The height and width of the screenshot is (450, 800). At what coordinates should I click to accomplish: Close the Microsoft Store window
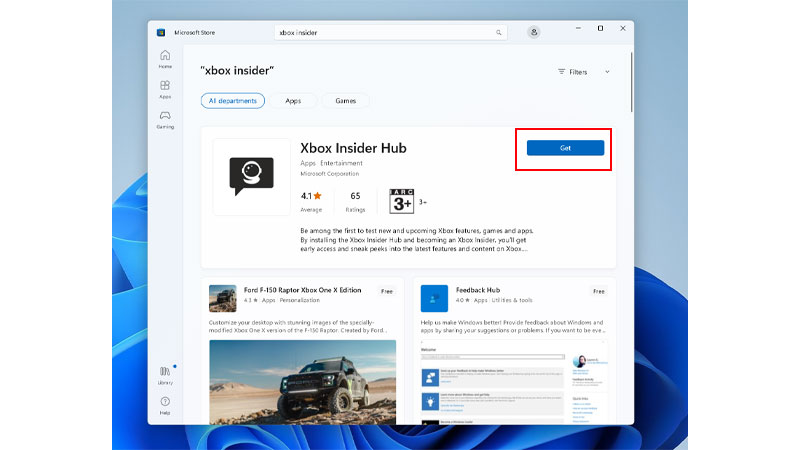[623, 29]
